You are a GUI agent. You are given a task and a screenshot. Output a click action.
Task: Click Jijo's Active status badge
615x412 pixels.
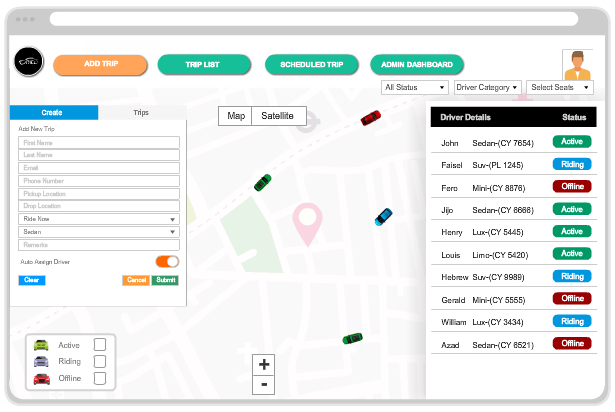click(x=572, y=209)
